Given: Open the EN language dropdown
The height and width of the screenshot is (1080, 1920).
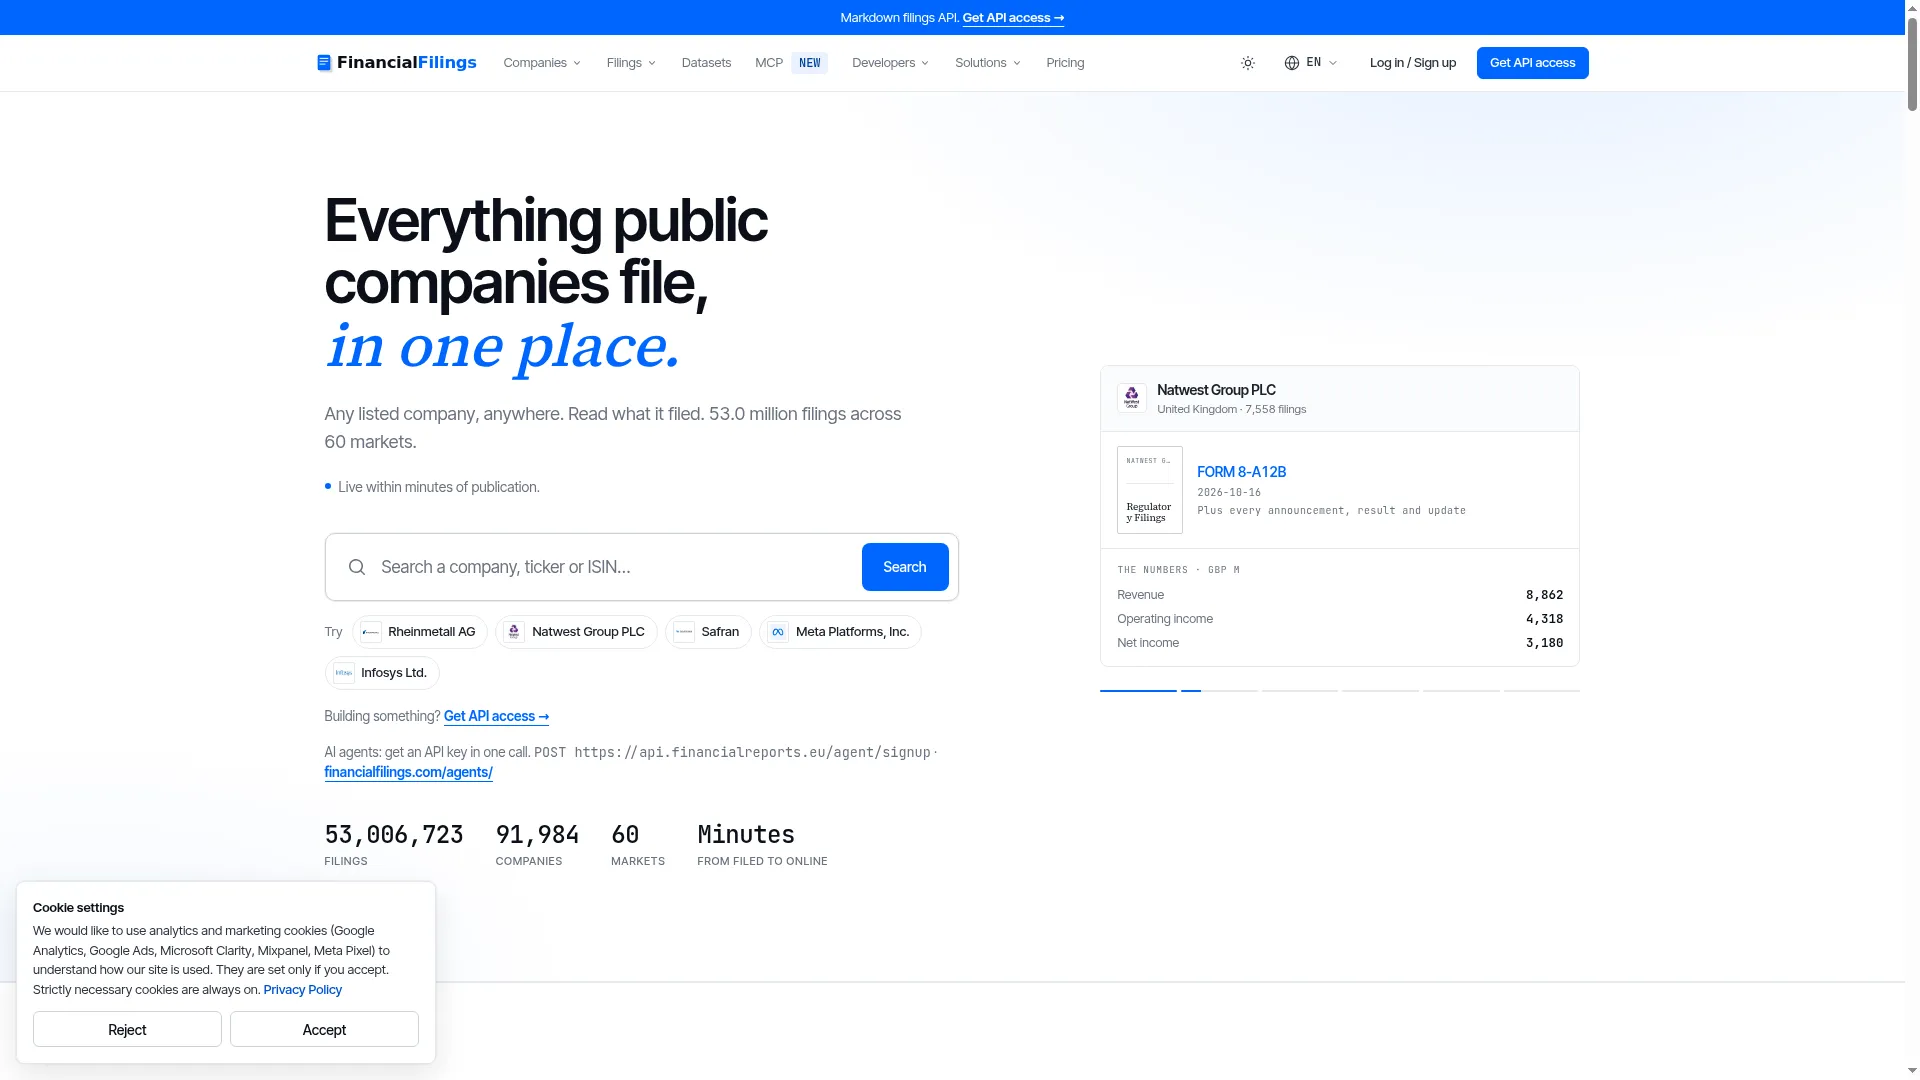Looking at the screenshot, I should coord(1311,63).
